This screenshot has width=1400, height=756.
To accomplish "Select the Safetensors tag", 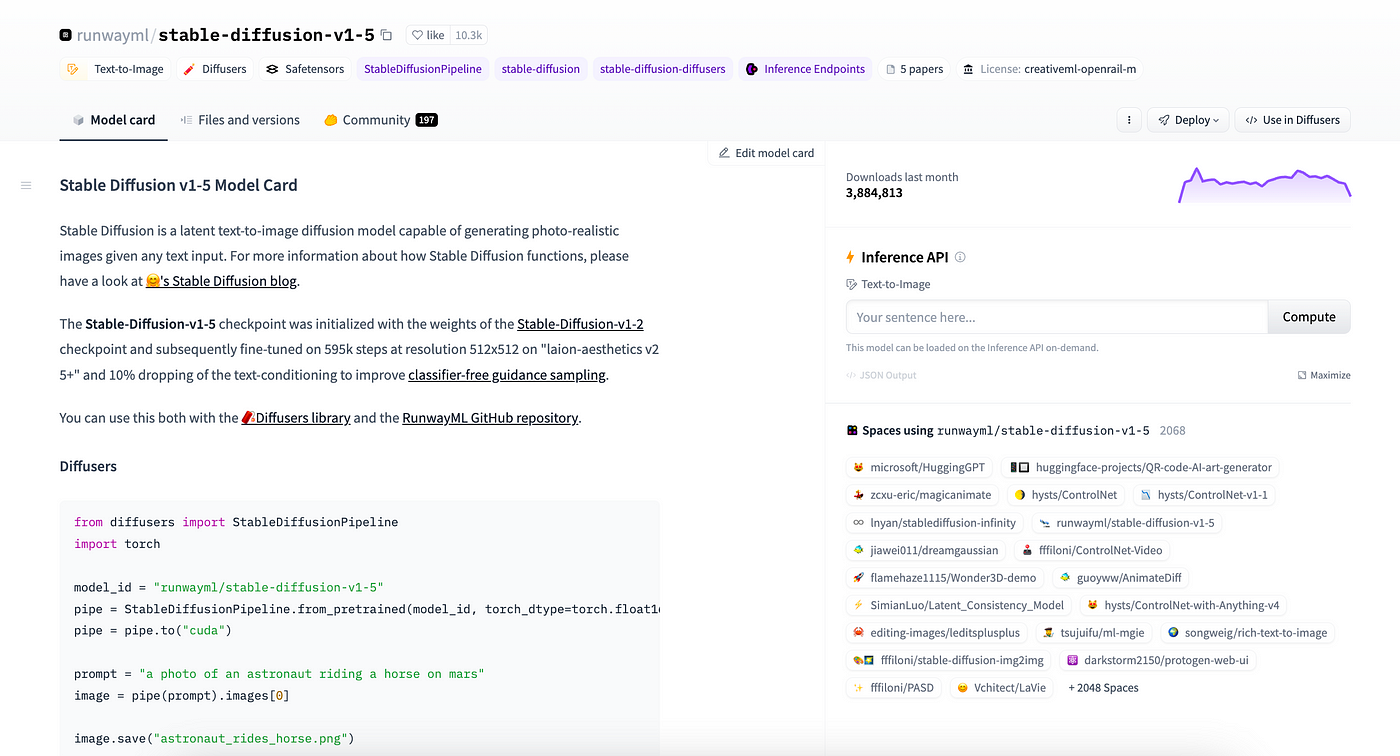I will point(305,69).
